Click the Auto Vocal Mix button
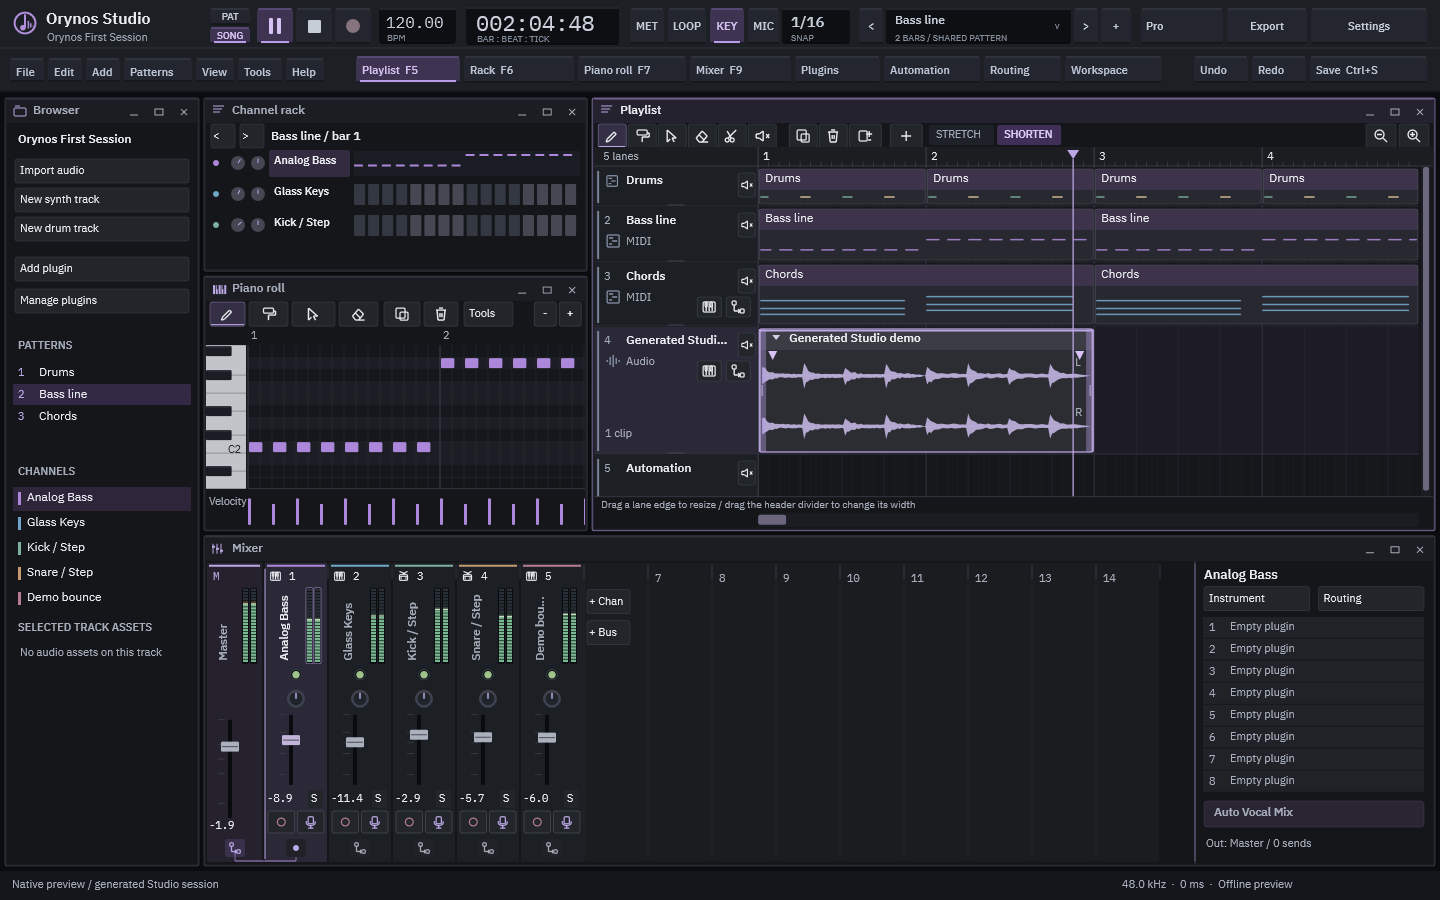Screen dimensions: 1440x900 tap(1314, 812)
